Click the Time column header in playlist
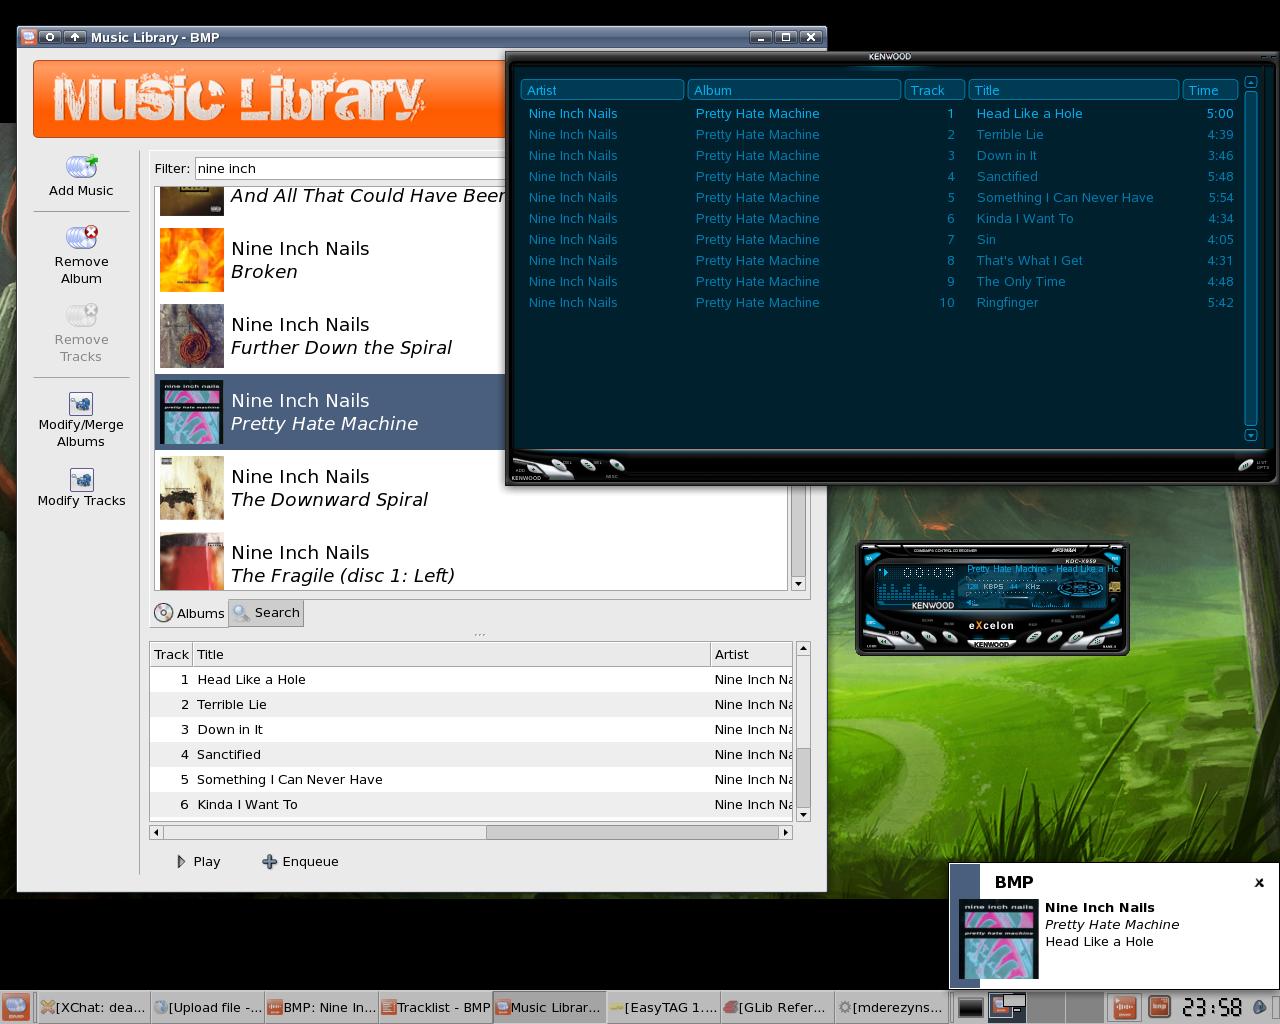This screenshot has height=1024, width=1280. pos(1209,90)
